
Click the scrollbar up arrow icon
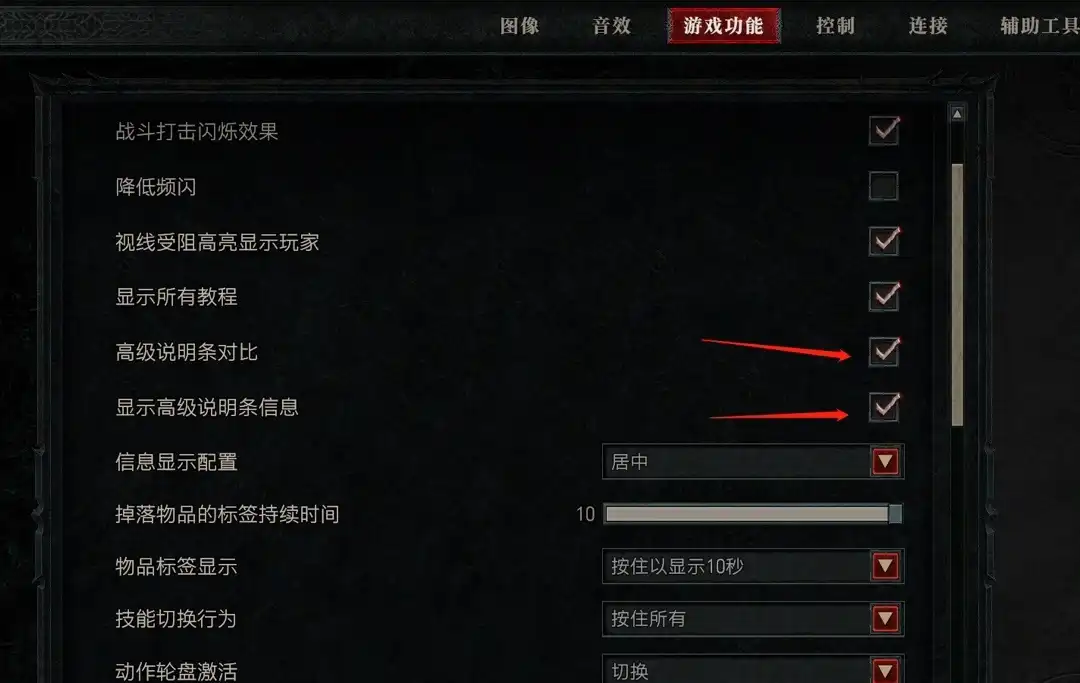pyautogui.click(x=957, y=114)
